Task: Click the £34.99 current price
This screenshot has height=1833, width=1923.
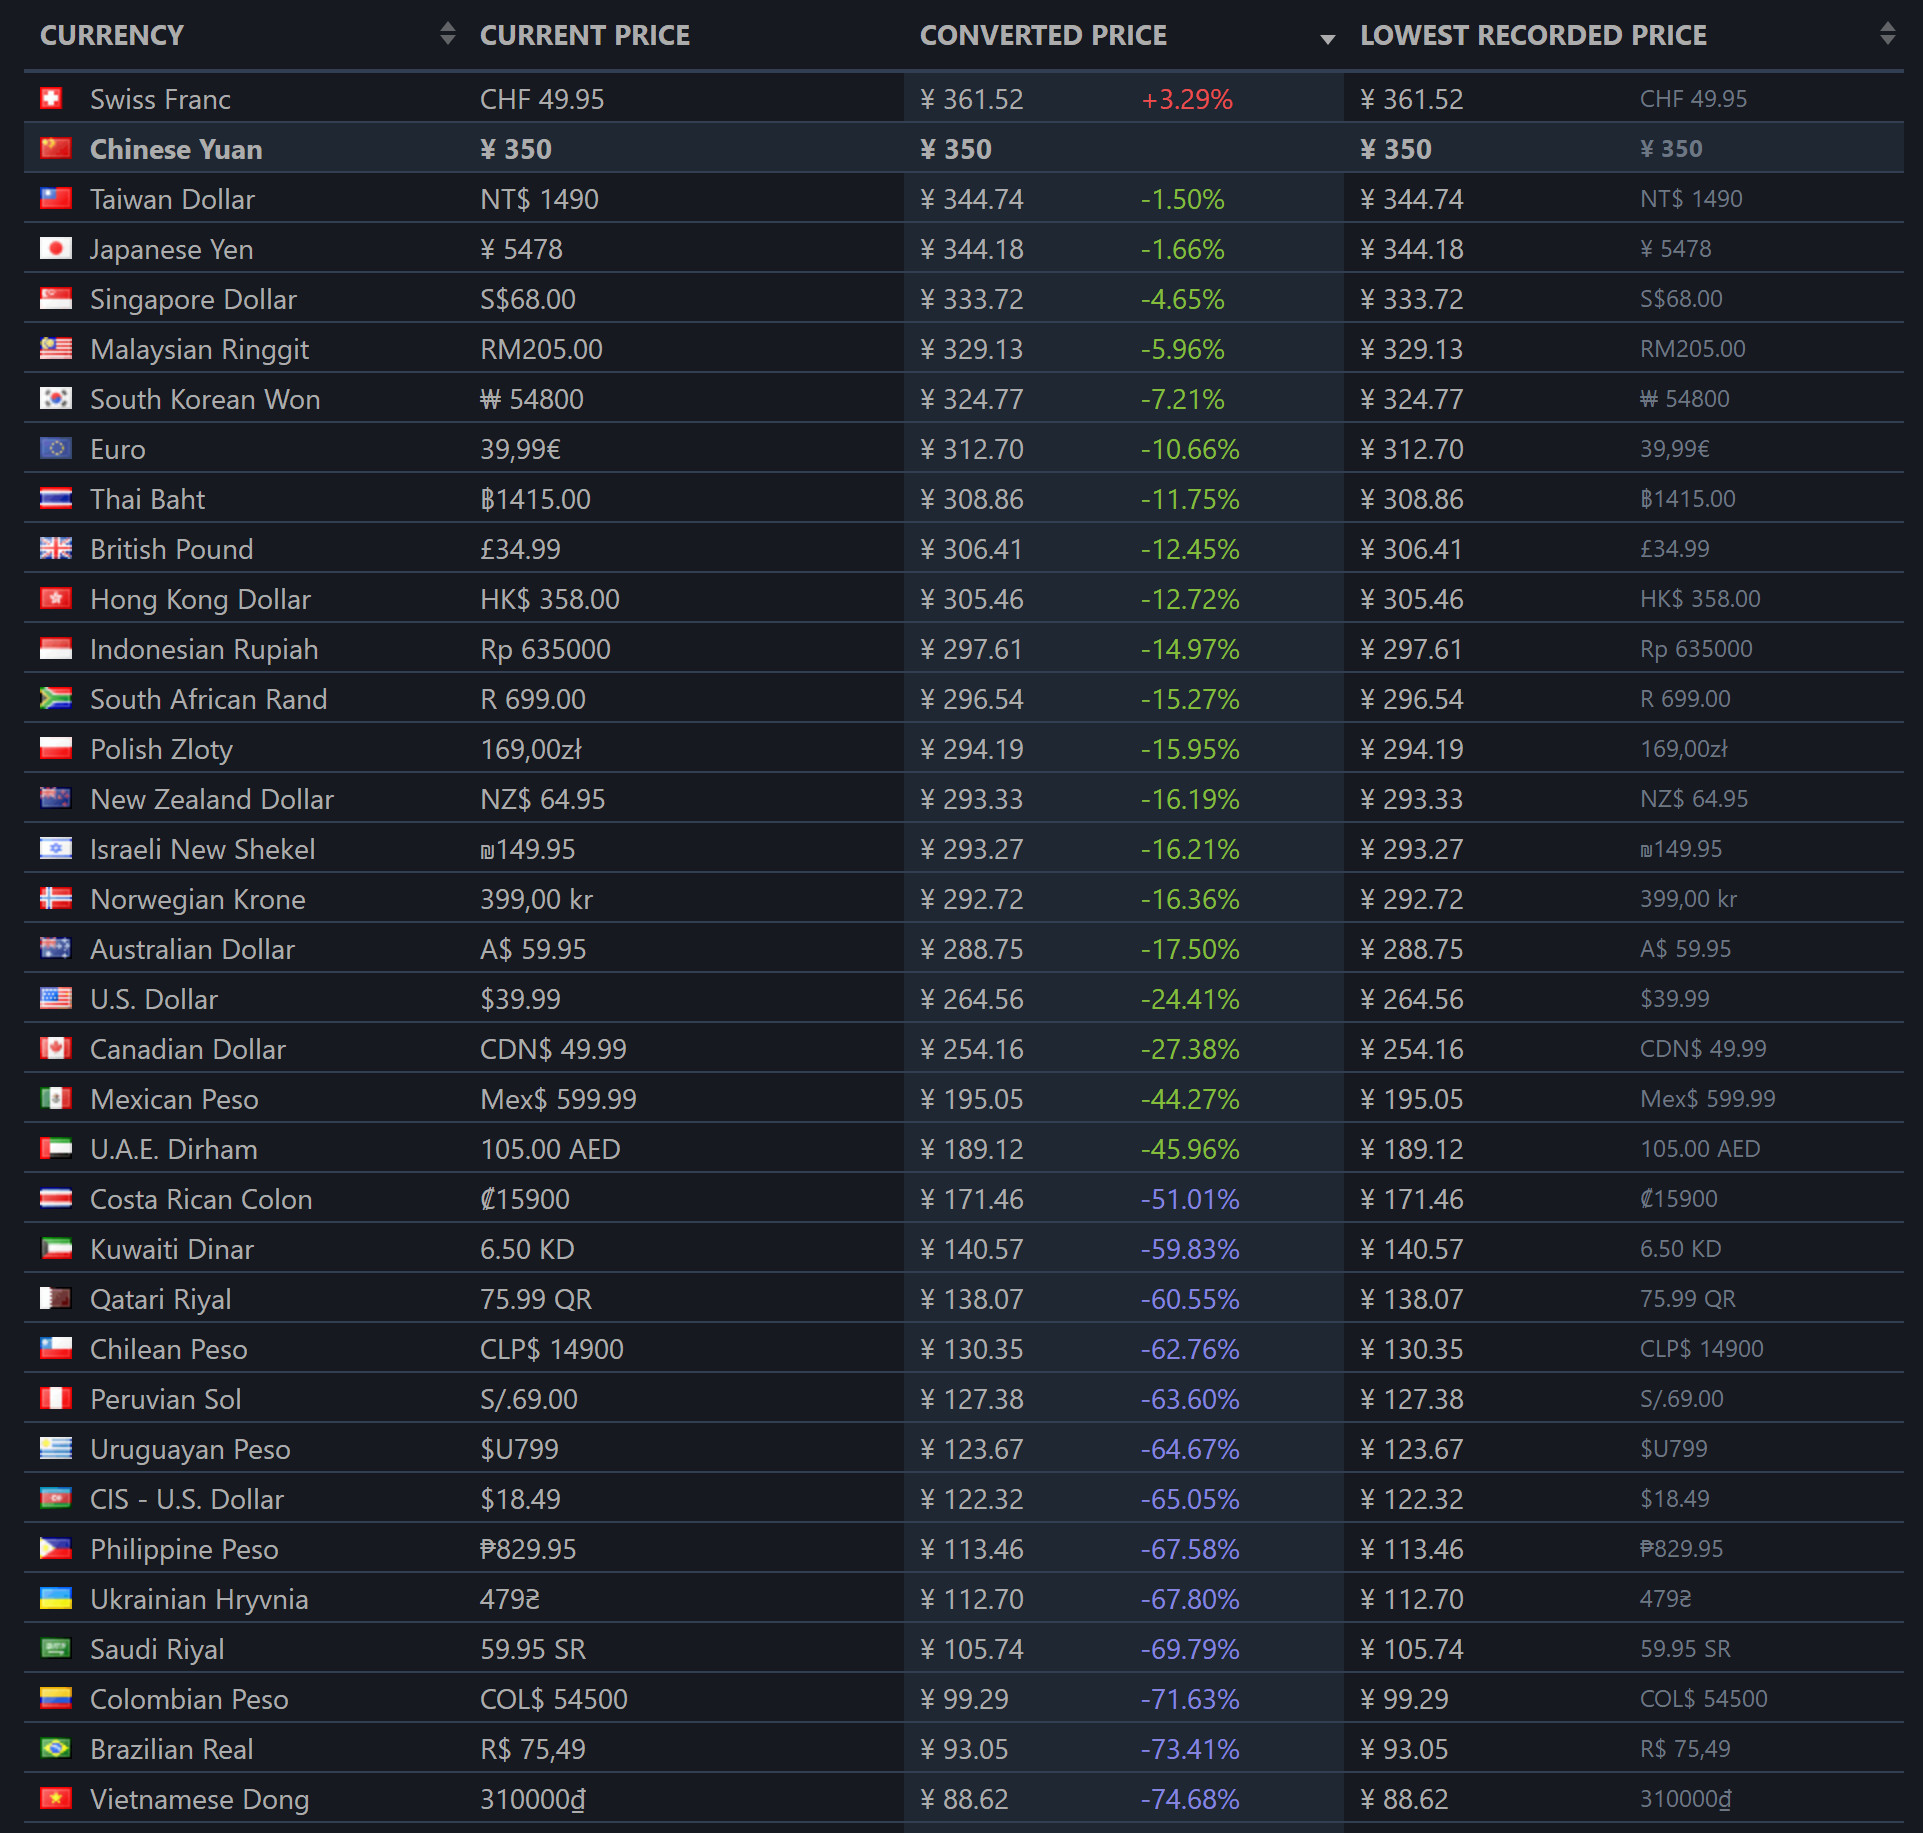Action: click(x=520, y=549)
